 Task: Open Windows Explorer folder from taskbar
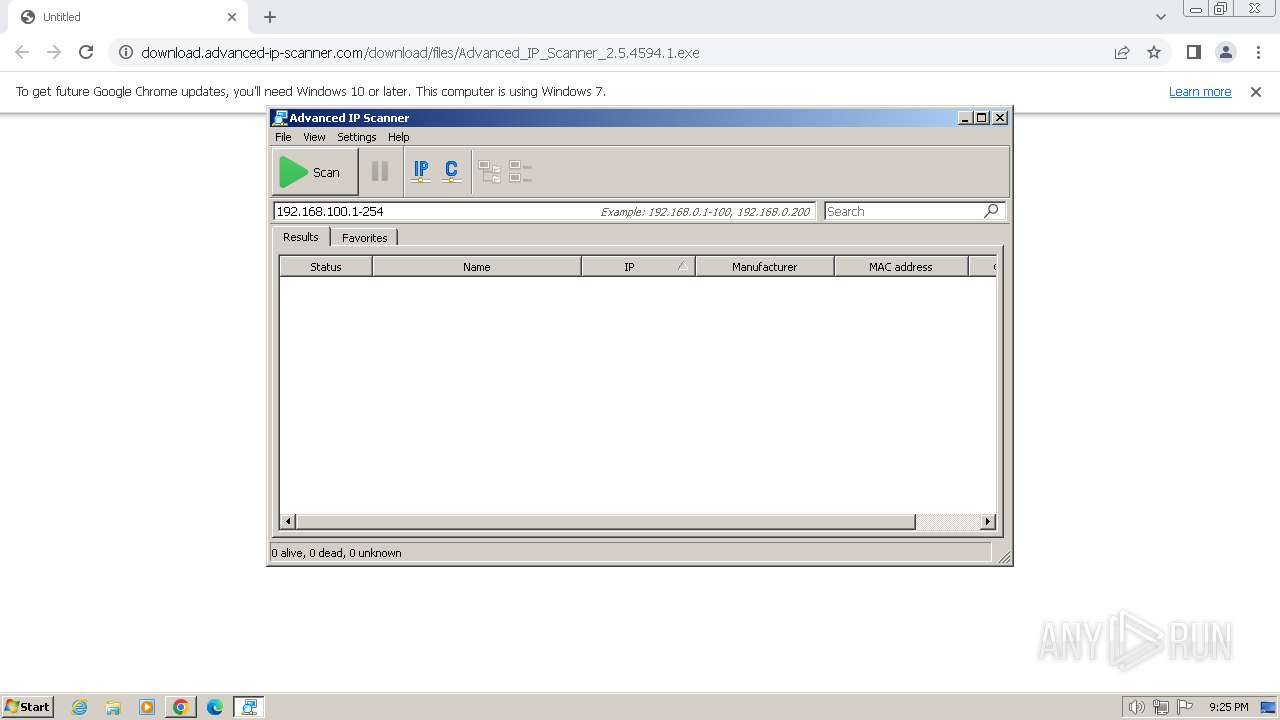pyautogui.click(x=113, y=707)
